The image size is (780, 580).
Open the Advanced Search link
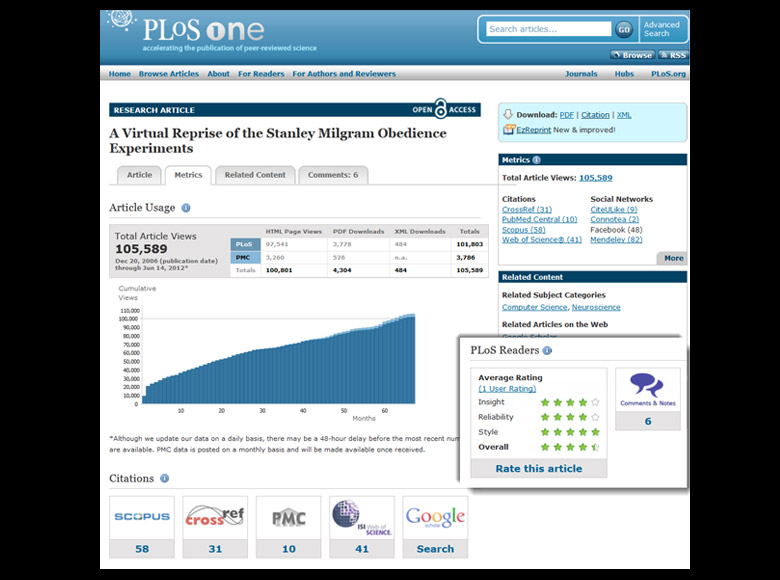click(x=661, y=29)
